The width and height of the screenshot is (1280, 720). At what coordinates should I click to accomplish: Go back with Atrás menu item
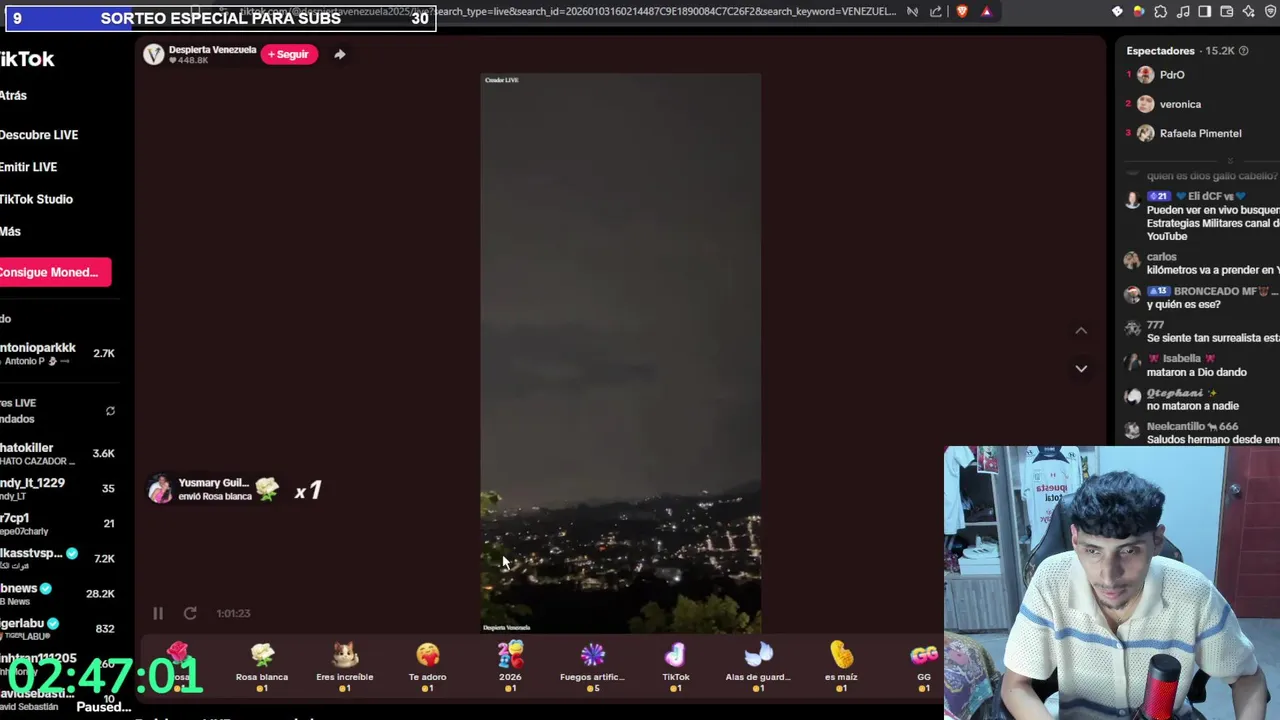[13, 95]
